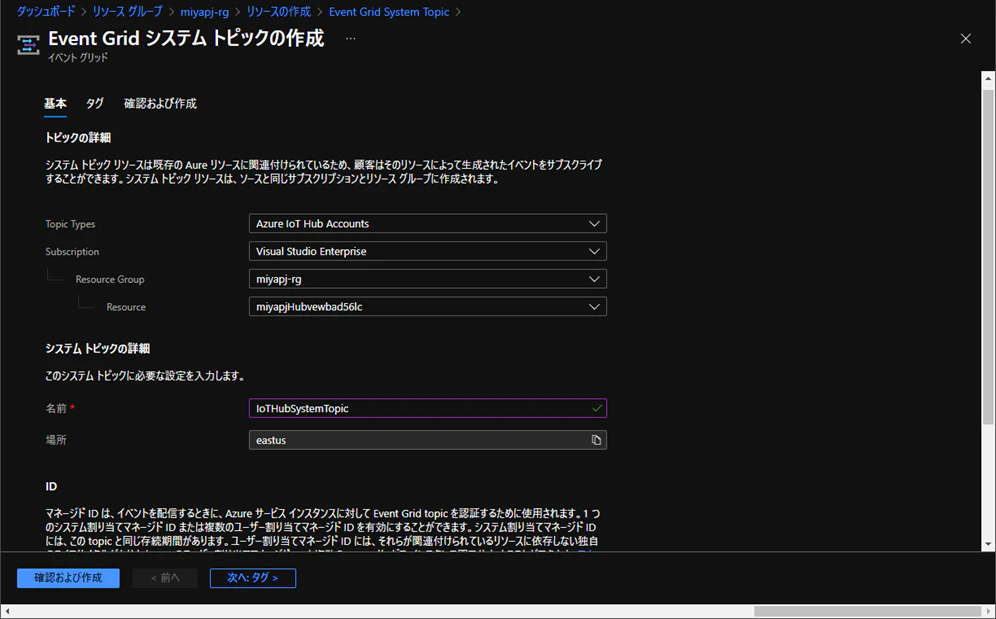This screenshot has height=619, width=996.
Task: Click the 名前 required field label
Action: point(60,408)
